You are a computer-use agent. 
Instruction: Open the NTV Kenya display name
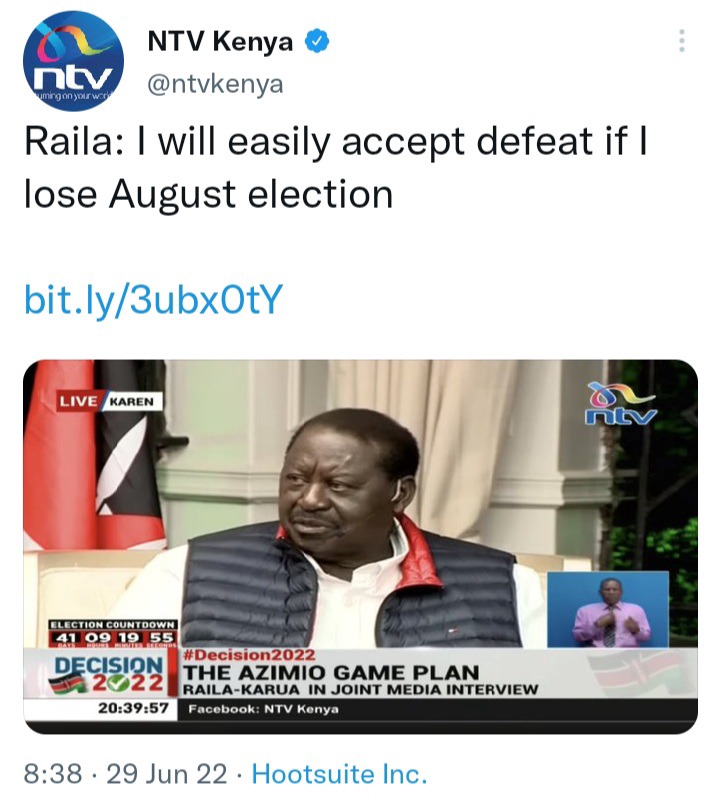(220, 41)
